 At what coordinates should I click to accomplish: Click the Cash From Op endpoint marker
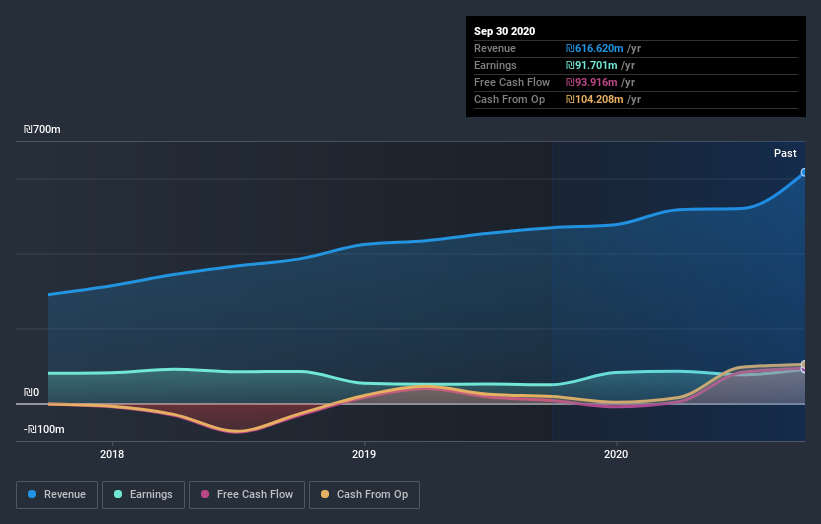(x=804, y=364)
